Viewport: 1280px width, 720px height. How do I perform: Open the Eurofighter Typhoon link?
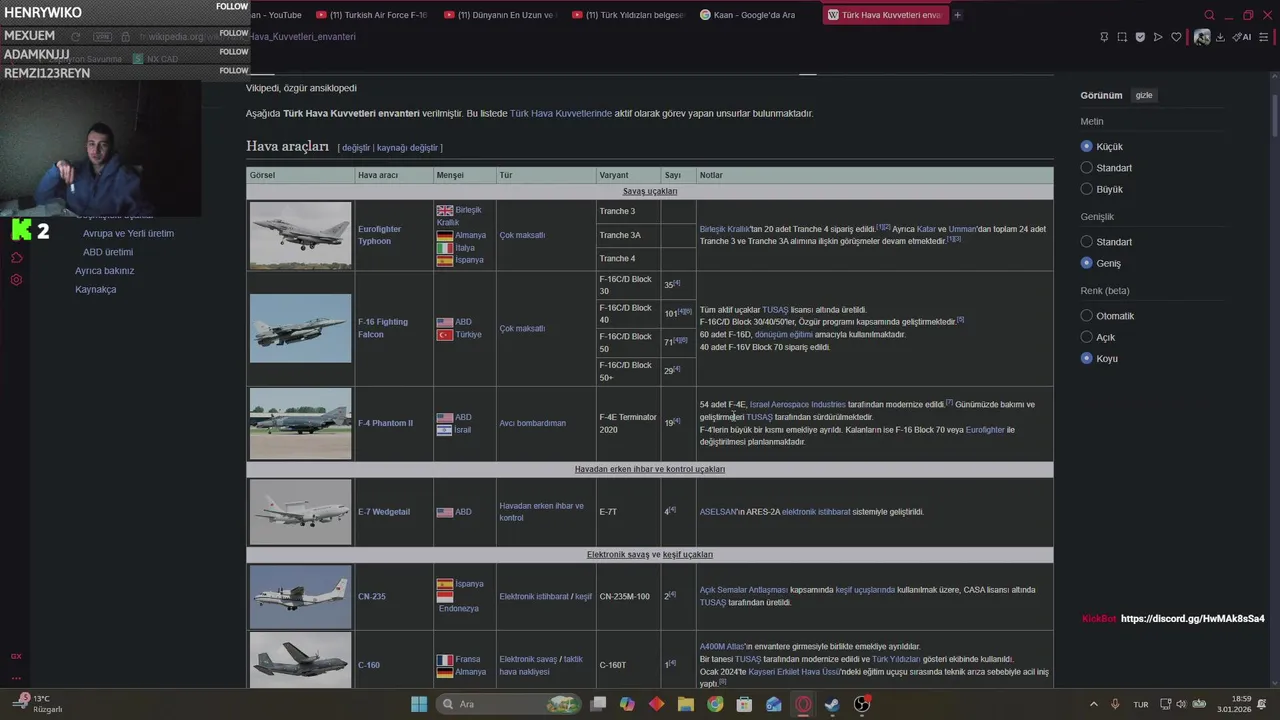379,235
